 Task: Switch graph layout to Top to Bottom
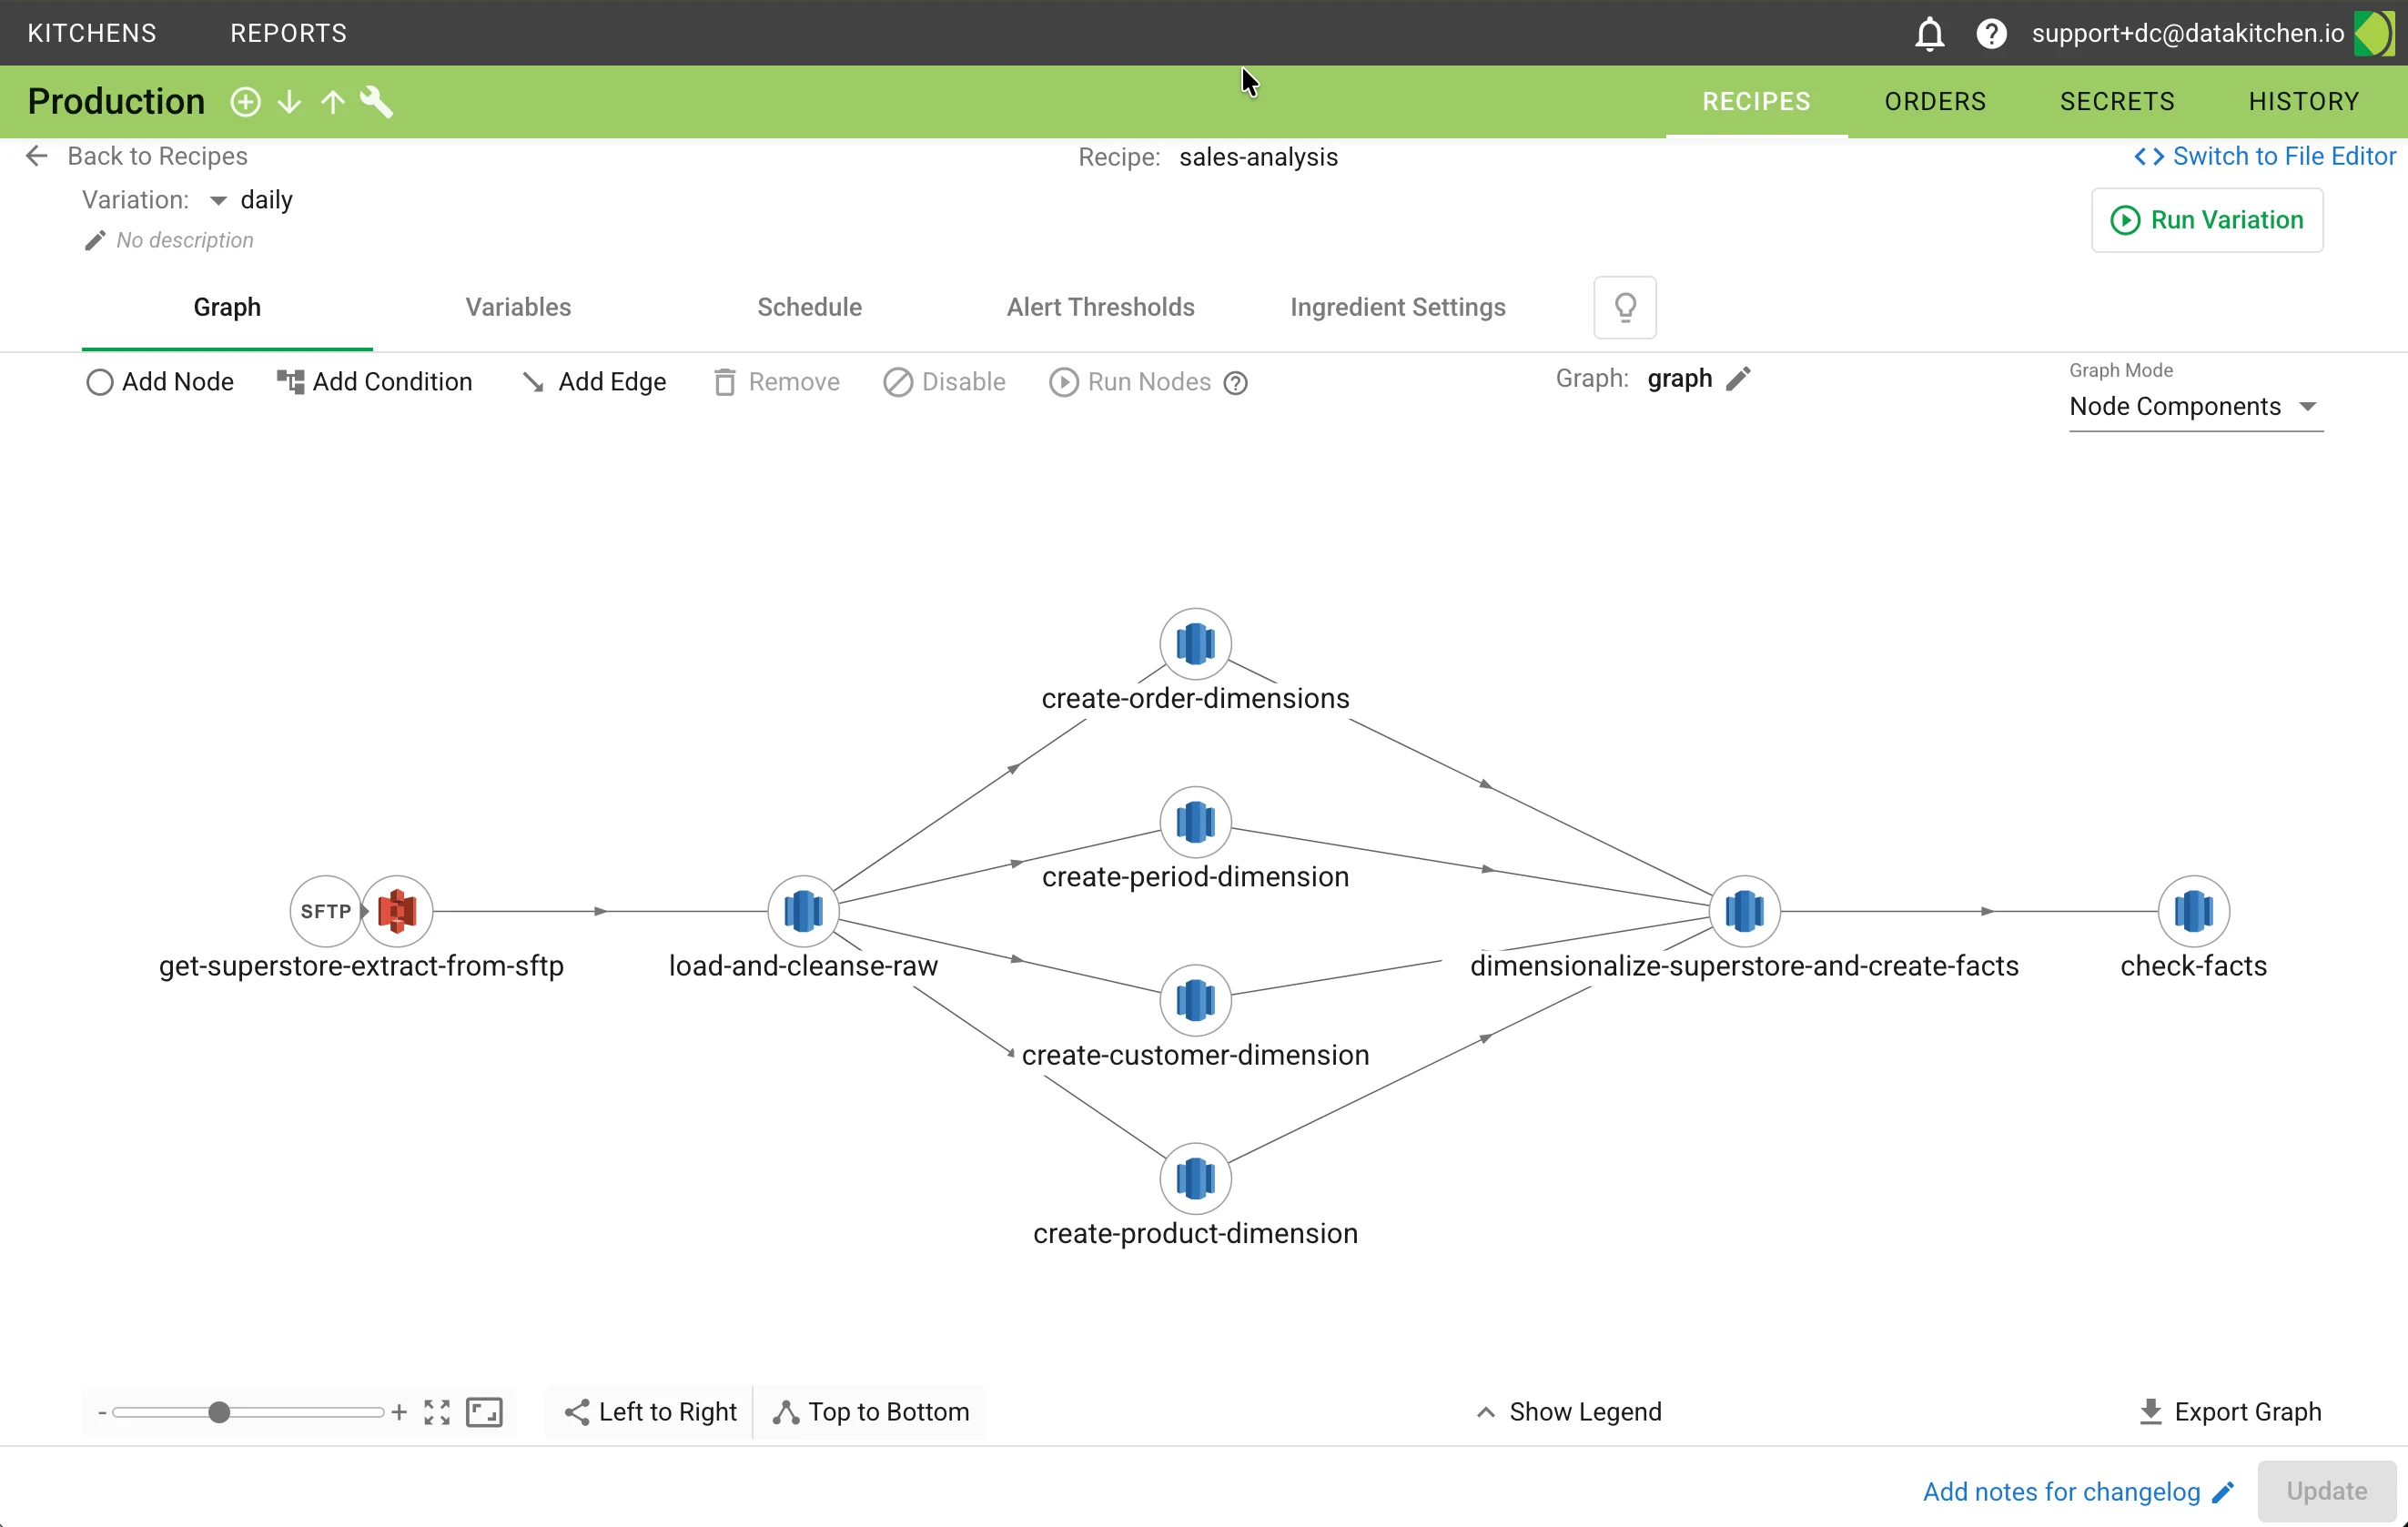(871, 1412)
